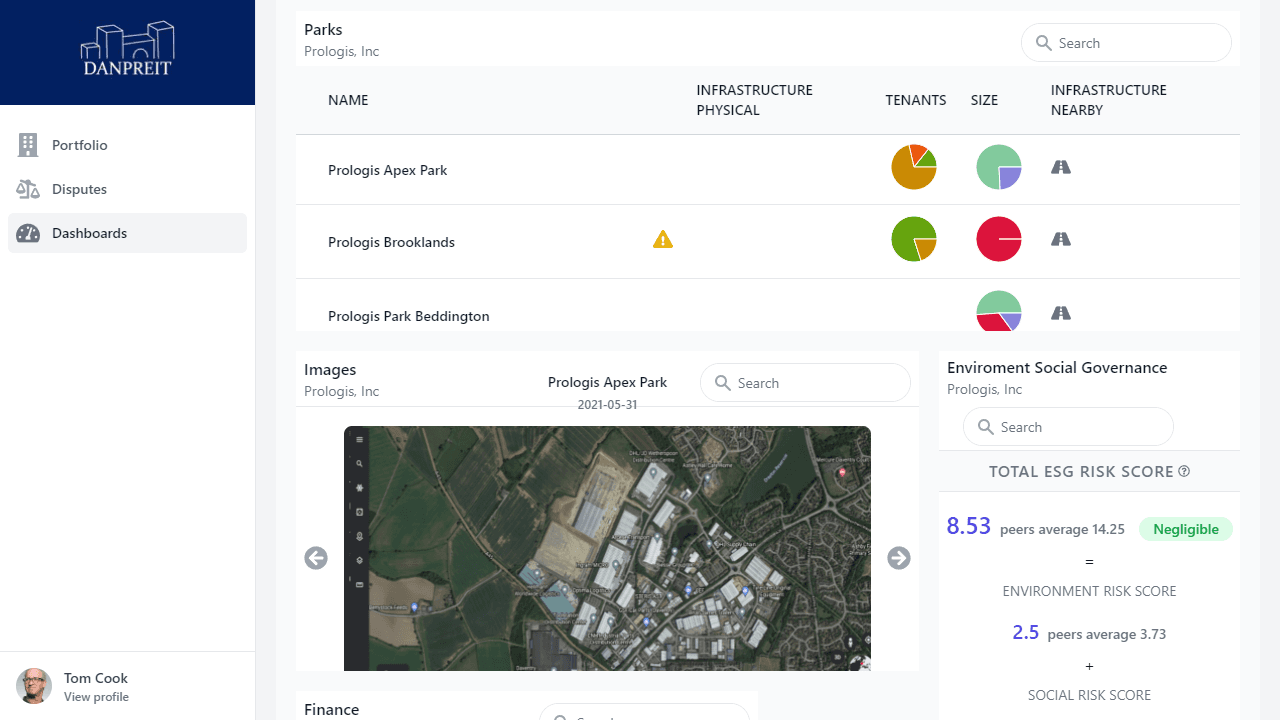
Task: Click the Negligible risk badge
Action: coord(1186,529)
